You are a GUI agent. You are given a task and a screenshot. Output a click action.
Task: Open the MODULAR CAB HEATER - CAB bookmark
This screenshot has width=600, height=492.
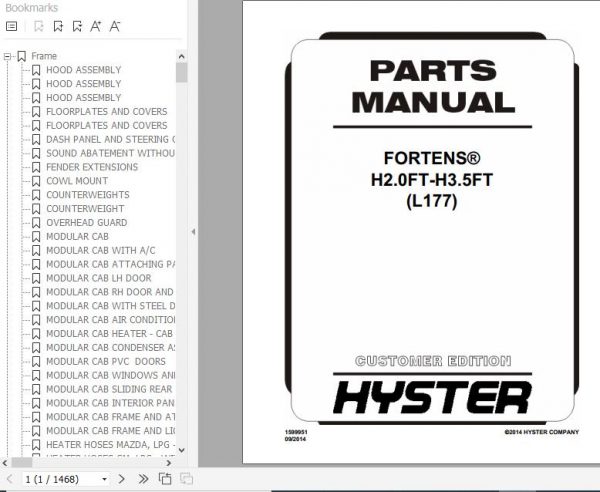coord(109,334)
